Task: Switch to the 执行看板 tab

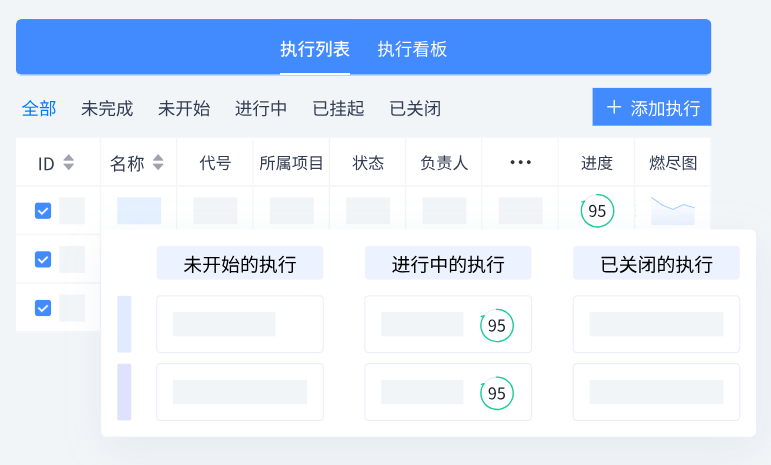Action: (x=412, y=49)
